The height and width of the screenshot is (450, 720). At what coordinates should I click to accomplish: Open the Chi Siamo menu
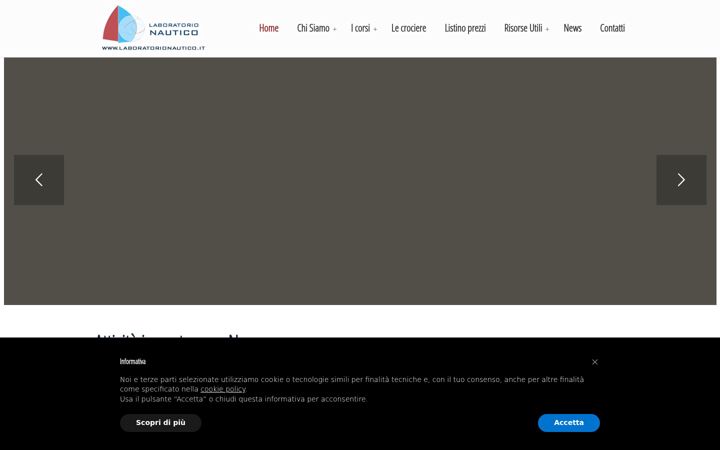pyautogui.click(x=313, y=28)
